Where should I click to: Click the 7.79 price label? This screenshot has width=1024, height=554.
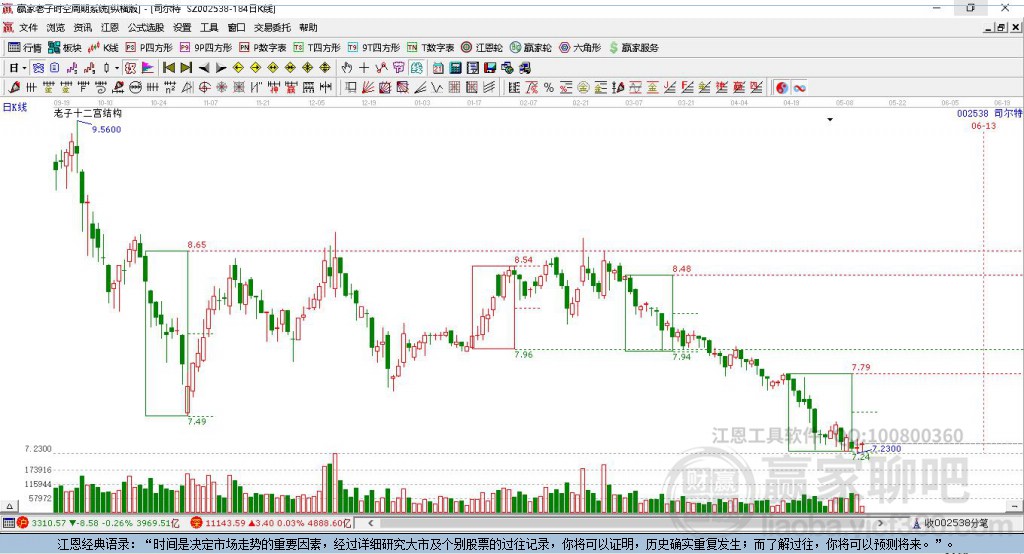pos(861,367)
